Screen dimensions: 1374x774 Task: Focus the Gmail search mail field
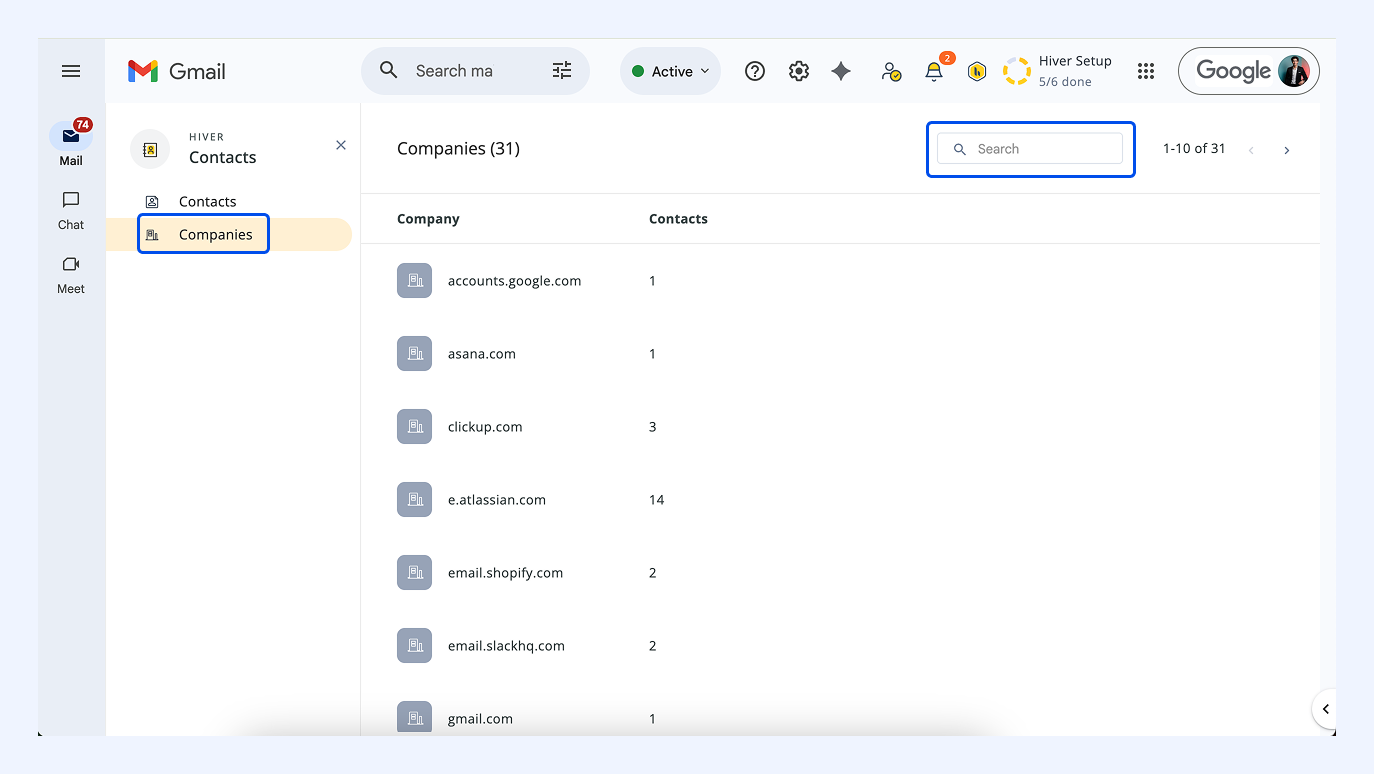(476, 71)
